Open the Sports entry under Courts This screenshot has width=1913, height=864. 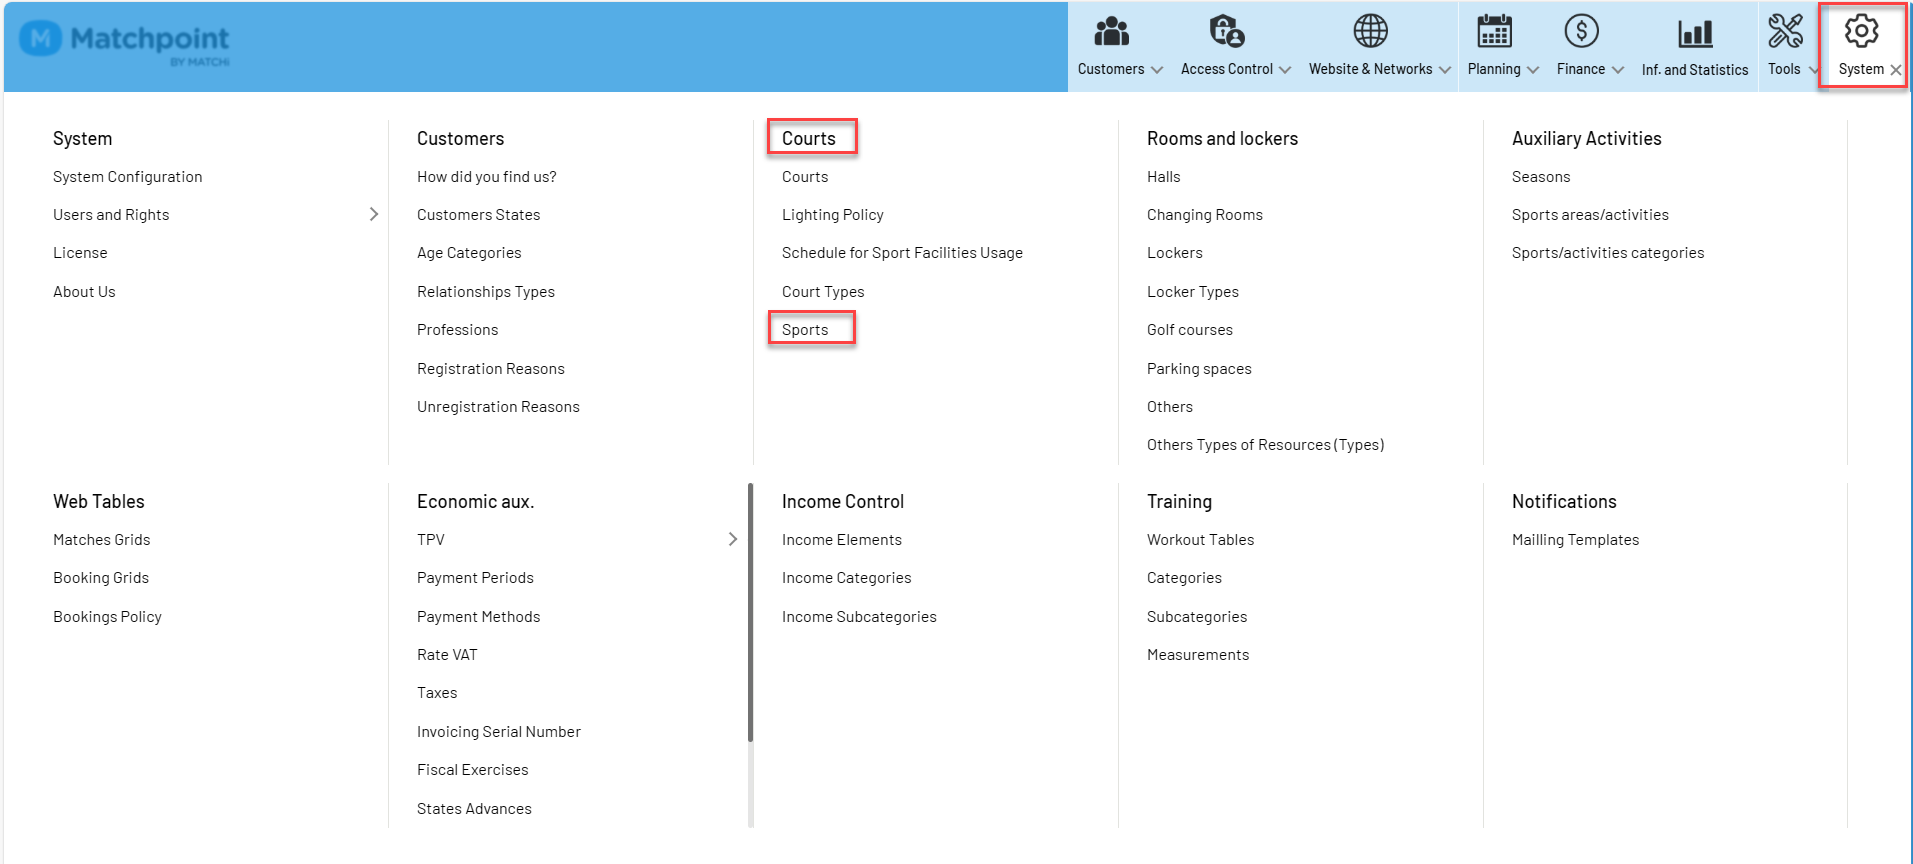(805, 330)
